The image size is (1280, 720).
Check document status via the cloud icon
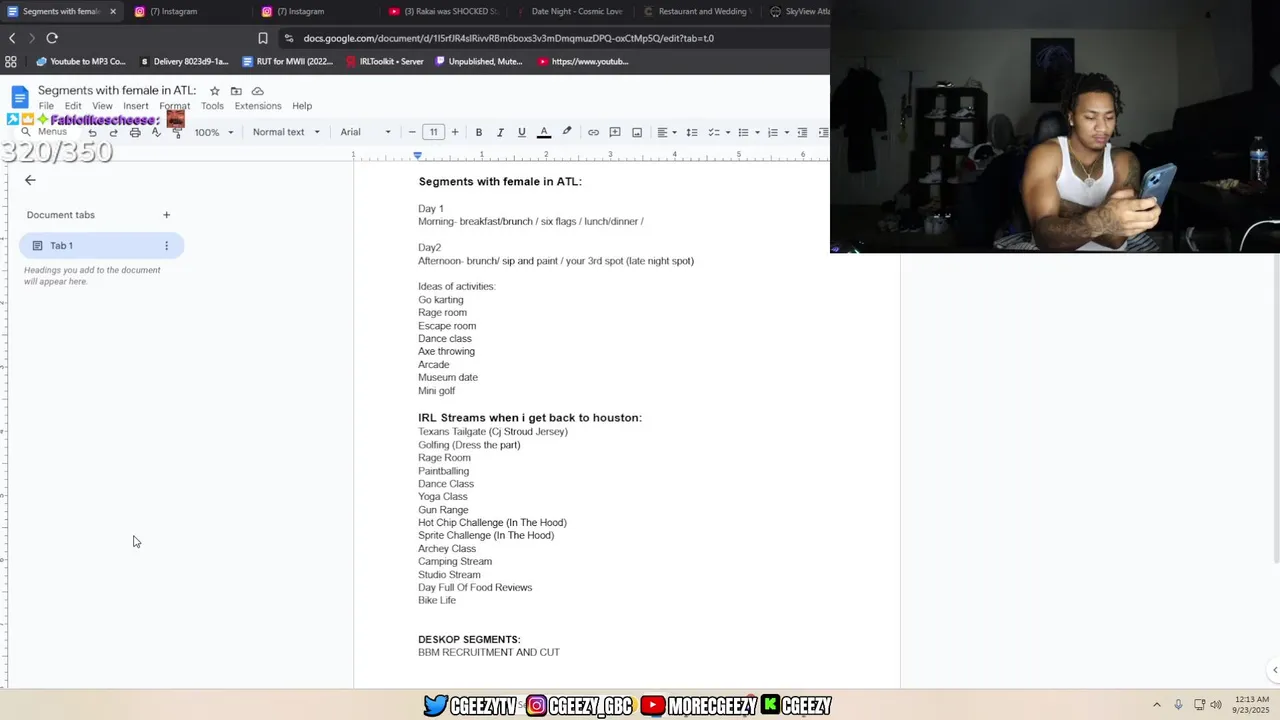pyautogui.click(x=257, y=91)
